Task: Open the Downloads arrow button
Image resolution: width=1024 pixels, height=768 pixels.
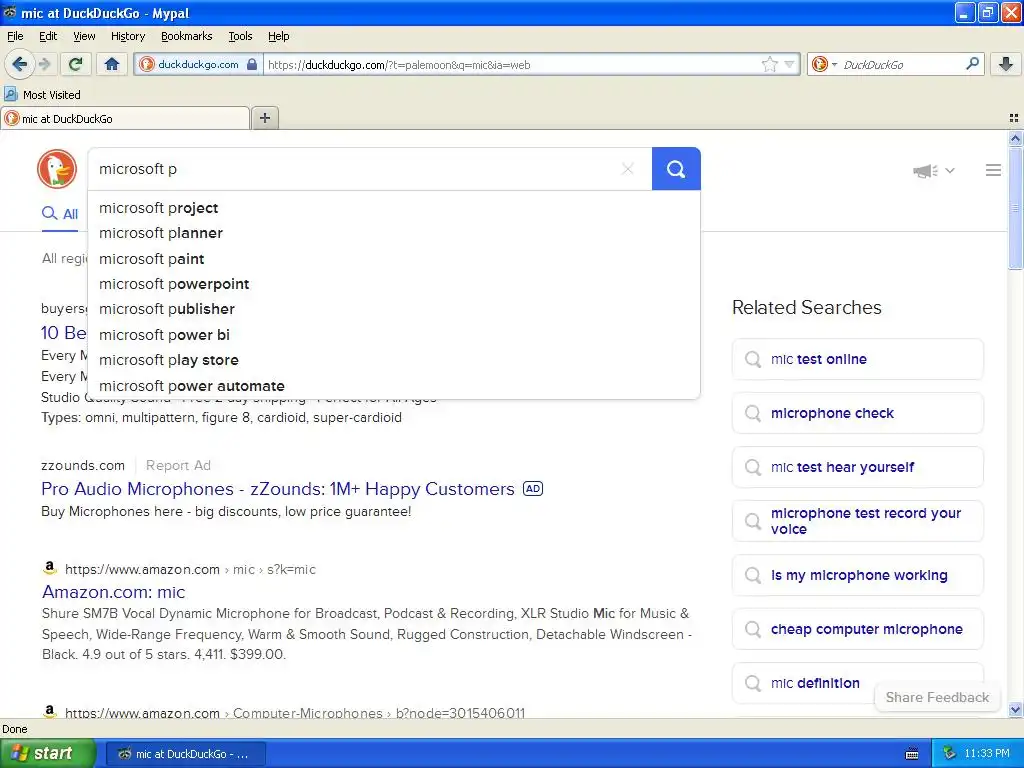Action: [x=1006, y=64]
